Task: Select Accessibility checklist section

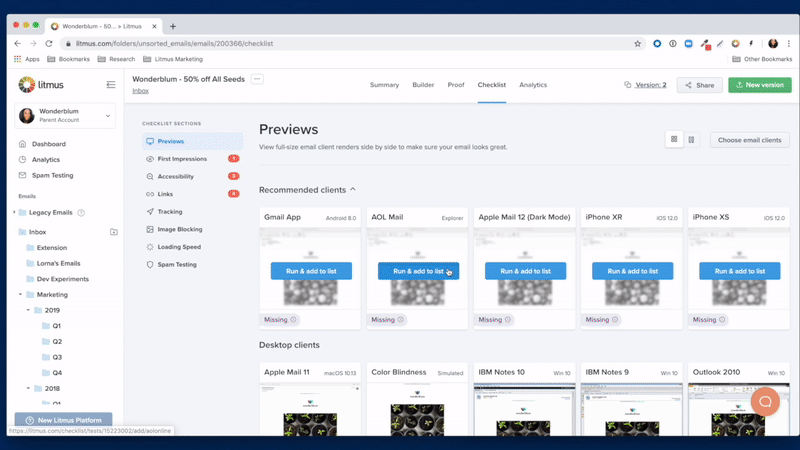Action: coord(192,177)
